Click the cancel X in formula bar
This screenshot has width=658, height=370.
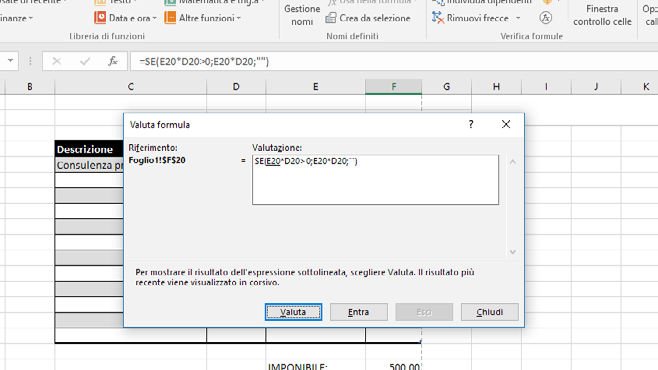click(57, 62)
